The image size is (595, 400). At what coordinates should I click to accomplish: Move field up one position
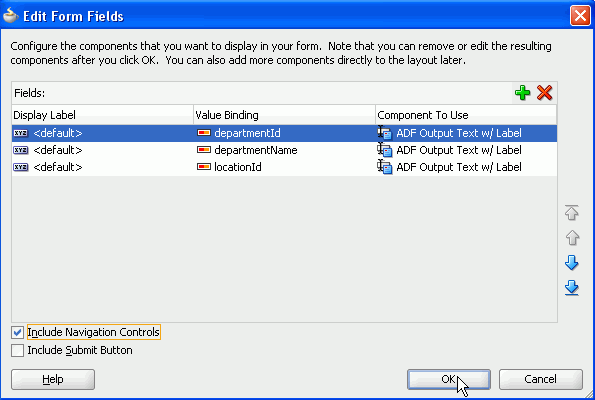coord(571,238)
